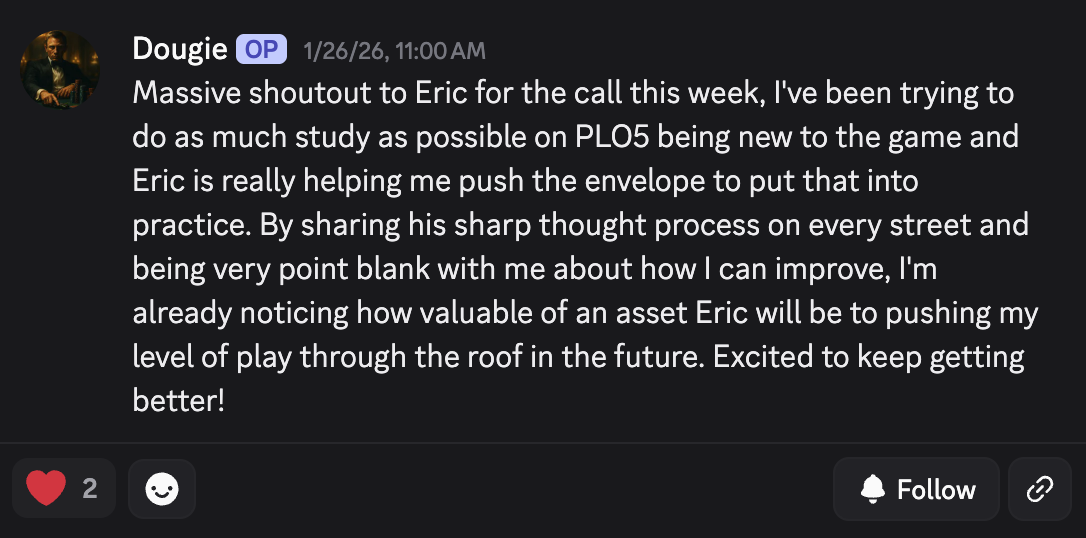The width and height of the screenshot is (1086, 538).
Task: Click the bell icon inside Follow
Action: 873,489
